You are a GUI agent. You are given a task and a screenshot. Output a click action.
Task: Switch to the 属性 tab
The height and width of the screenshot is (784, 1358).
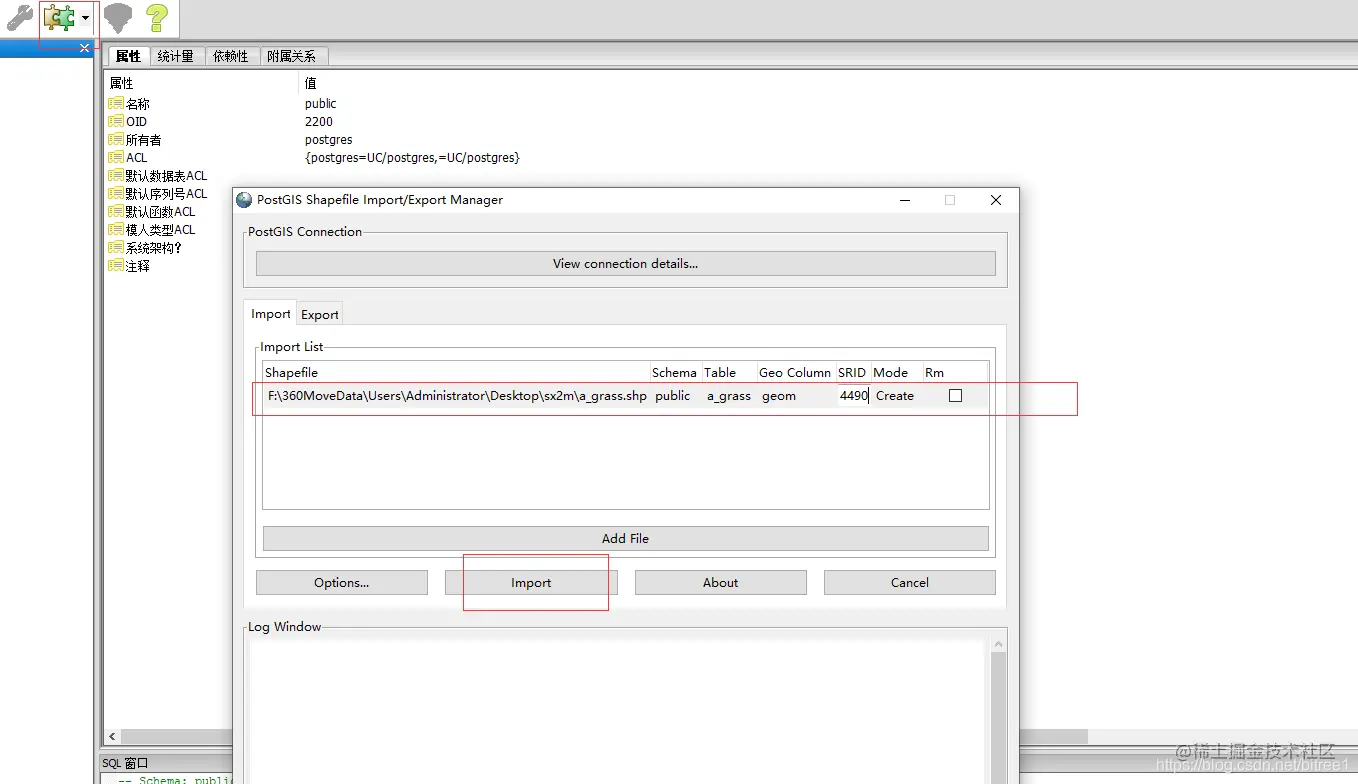pyautogui.click(x=128, y=56)
